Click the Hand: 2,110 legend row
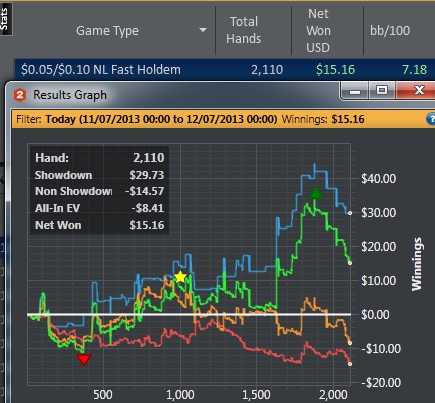Viewport: 435px width, 403px height. point(99,158)
